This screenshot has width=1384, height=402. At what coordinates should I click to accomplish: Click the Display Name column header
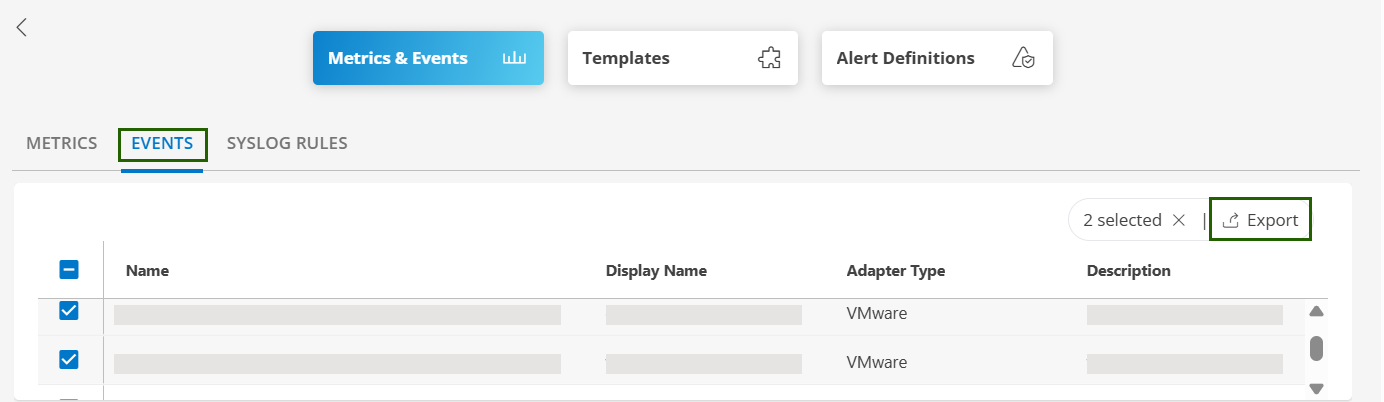pyautogui.click(x=656, y=271)
